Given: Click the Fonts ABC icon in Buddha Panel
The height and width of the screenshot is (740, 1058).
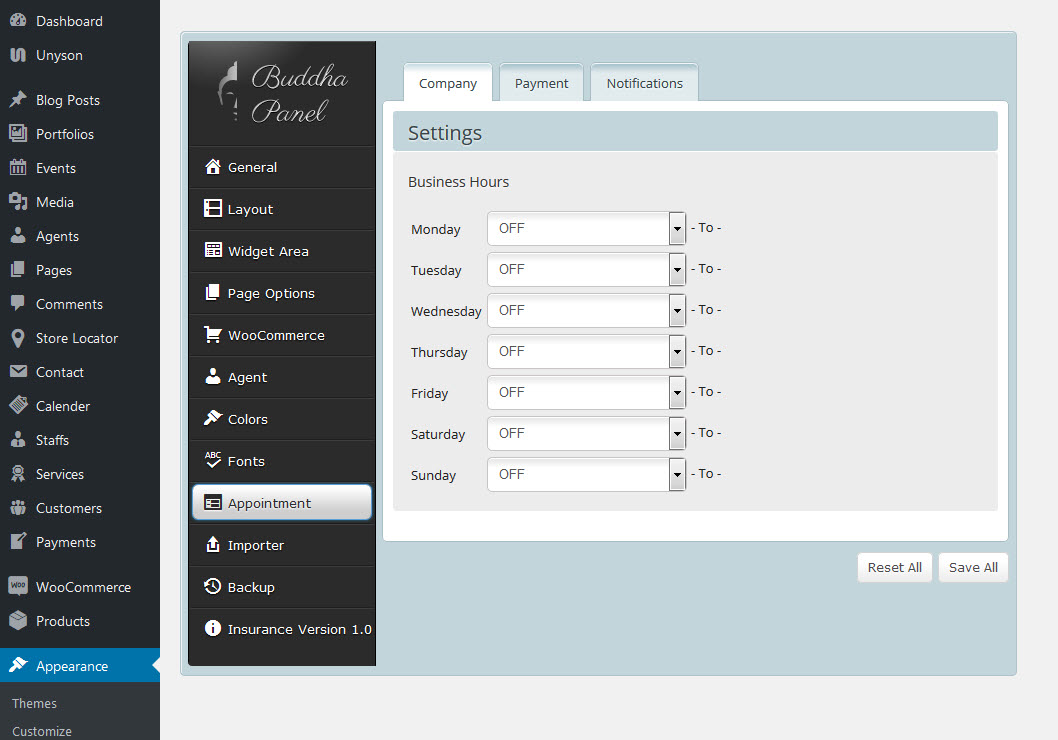Looking at the screenshot, I should [x=213, y=460].
